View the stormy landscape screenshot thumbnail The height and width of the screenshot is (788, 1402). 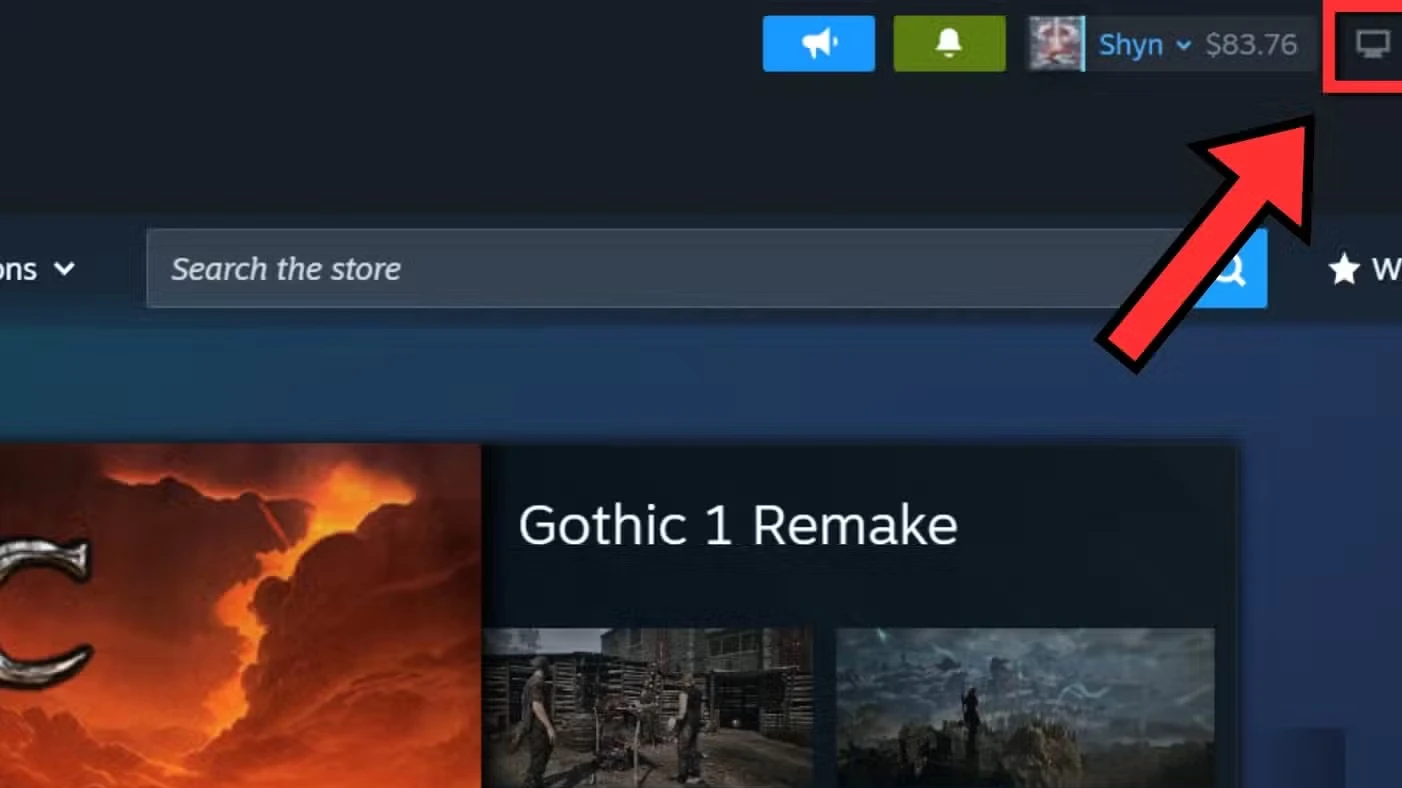coord(1025,708)
